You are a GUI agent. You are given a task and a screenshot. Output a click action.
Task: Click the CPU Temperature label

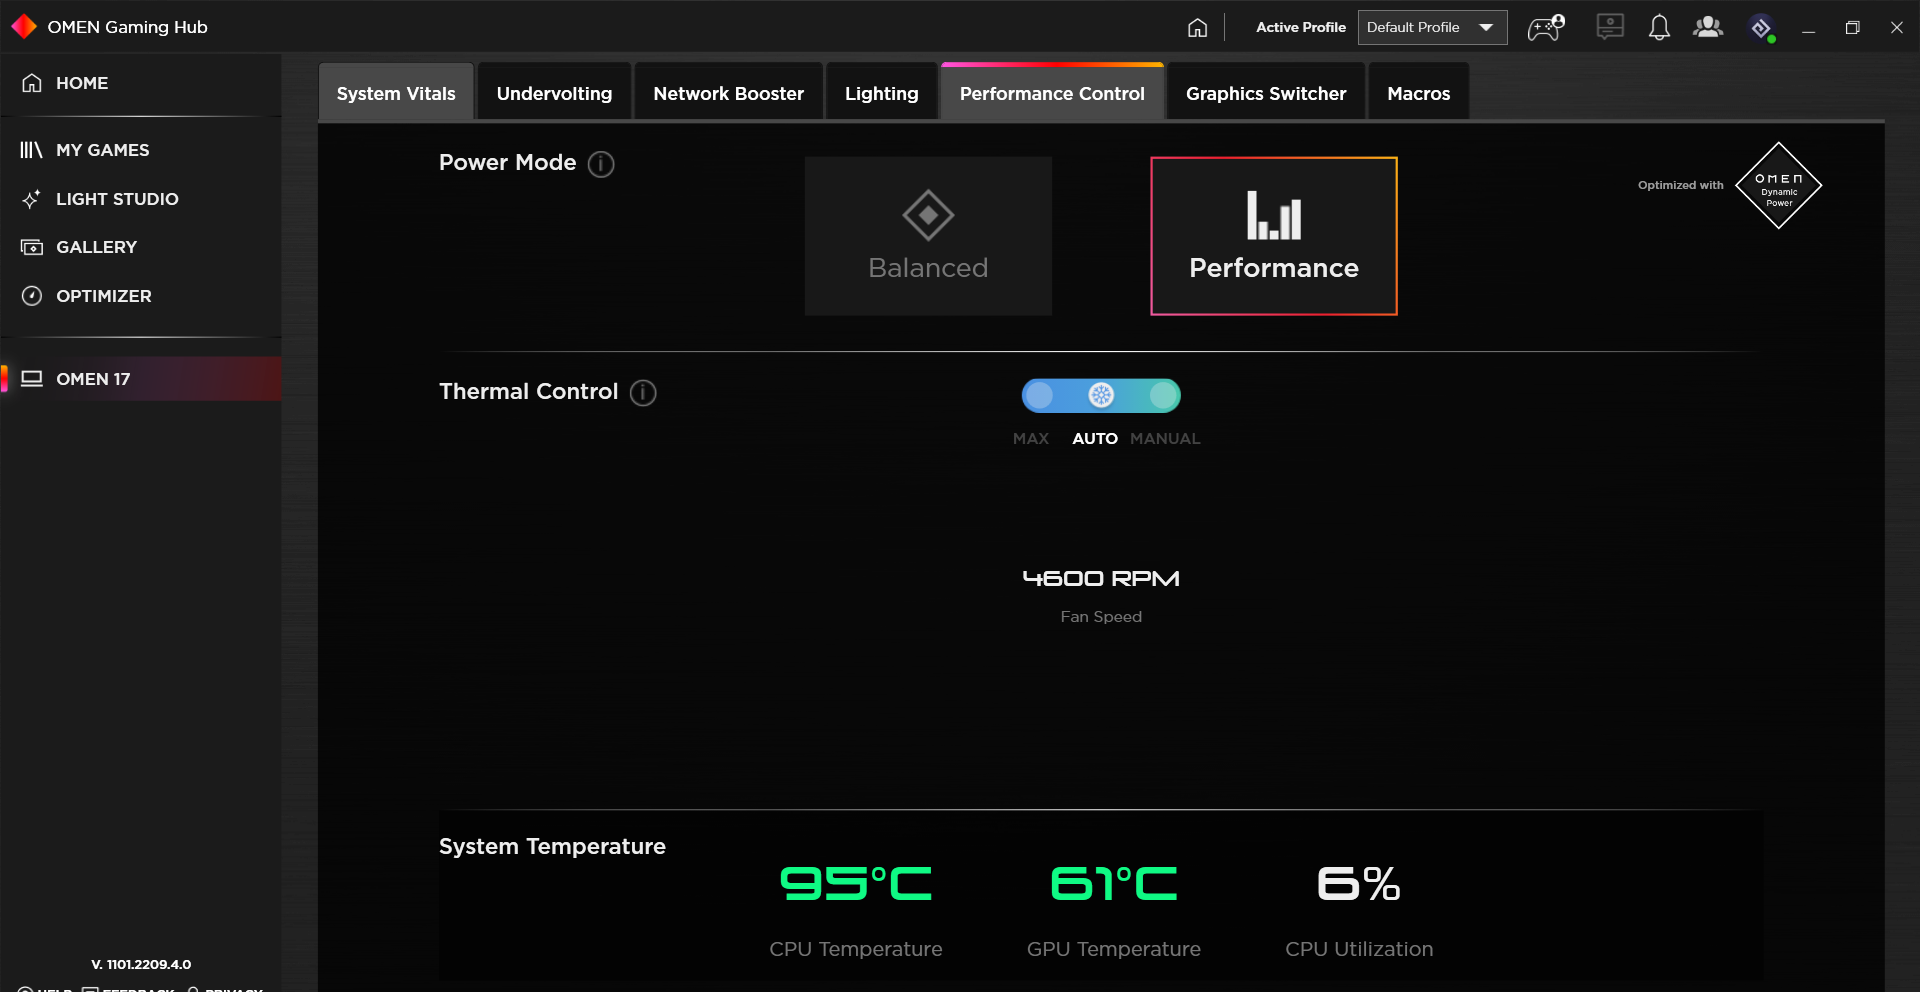click(856, 949)
